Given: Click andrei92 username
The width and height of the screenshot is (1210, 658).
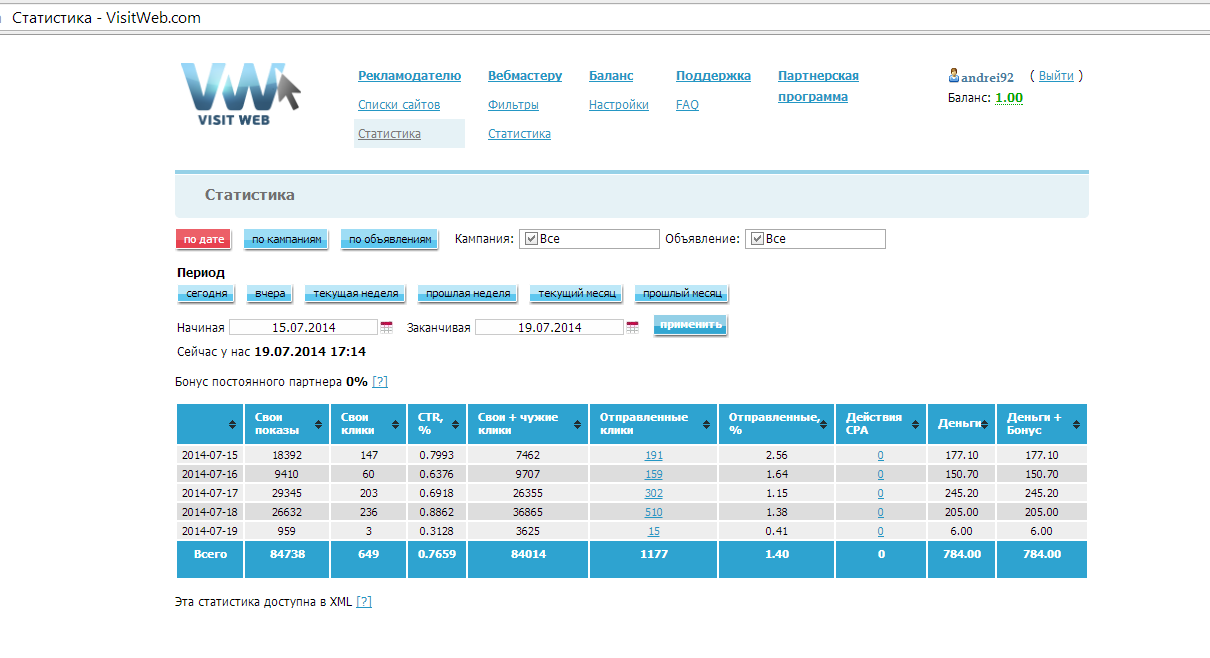Looking at the screenshot, I should [x=988, y=77].
